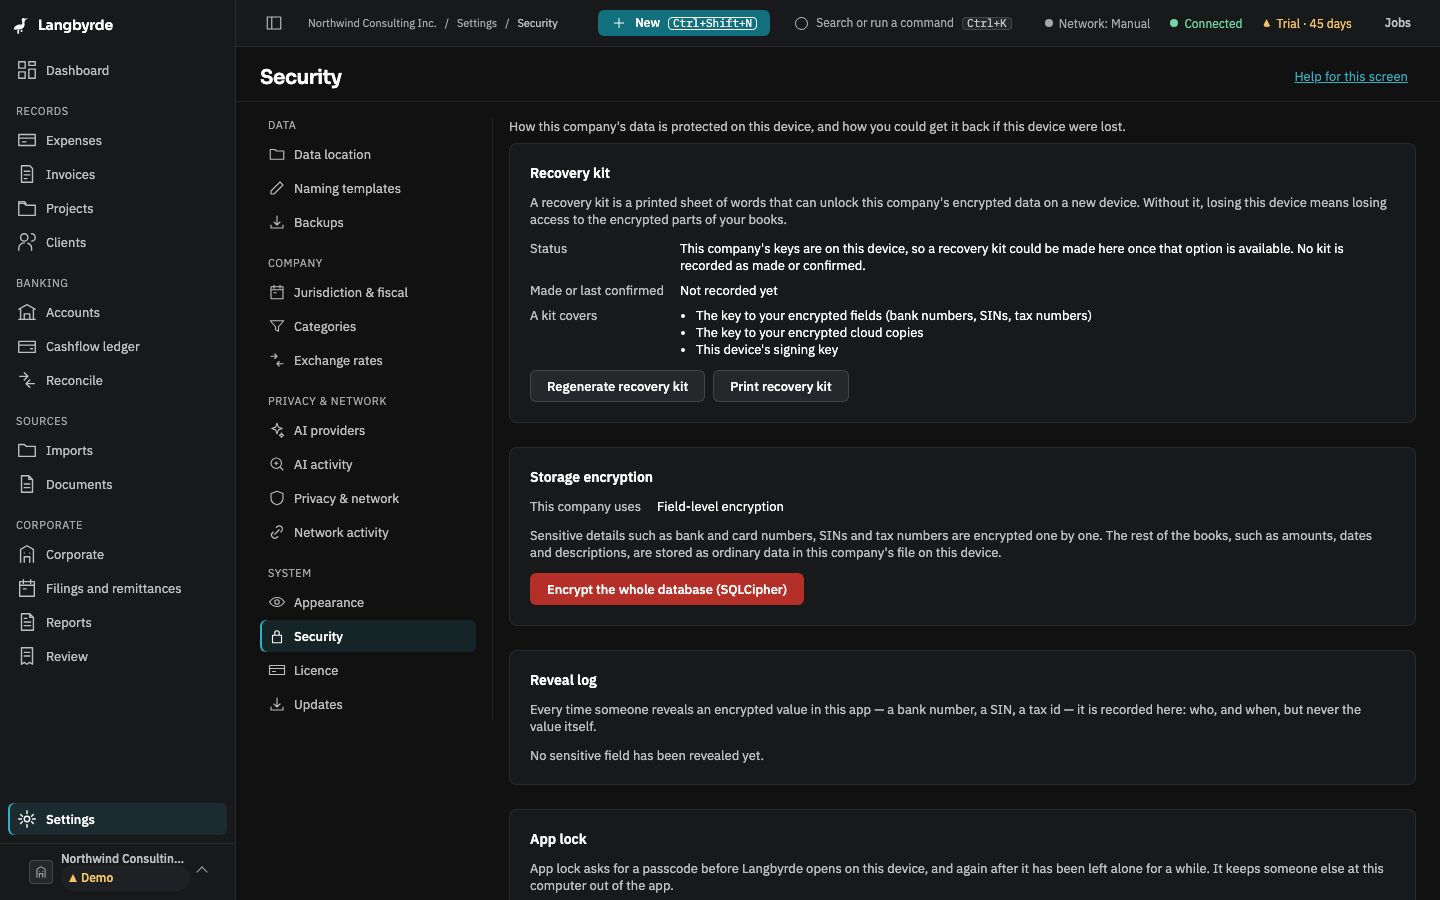
Task: Click the Filings and remittances calendar icon
Action: click(27, 588)
